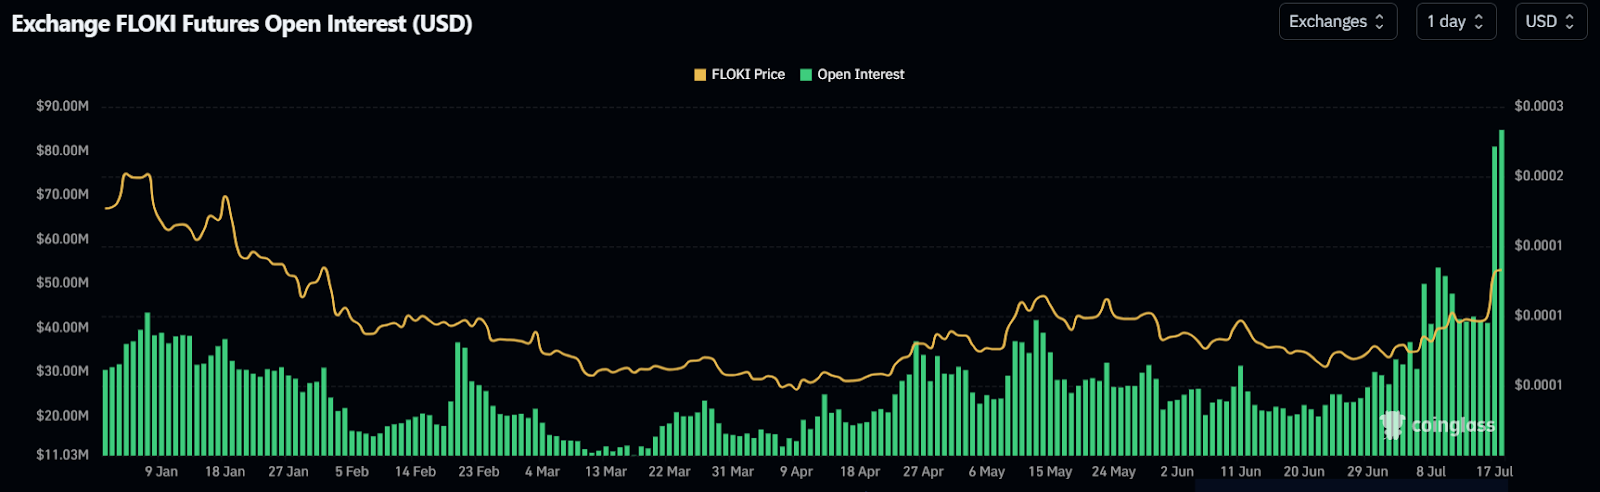Click the $70.00M y-axis label
Viewport: 1600px width, 492px height.
[x=62, y=194]
